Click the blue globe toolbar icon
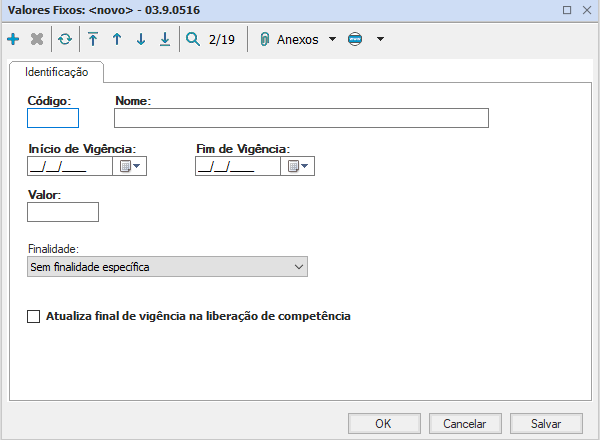This screenshot has width=600, height=440. click(x=355, y=40)
